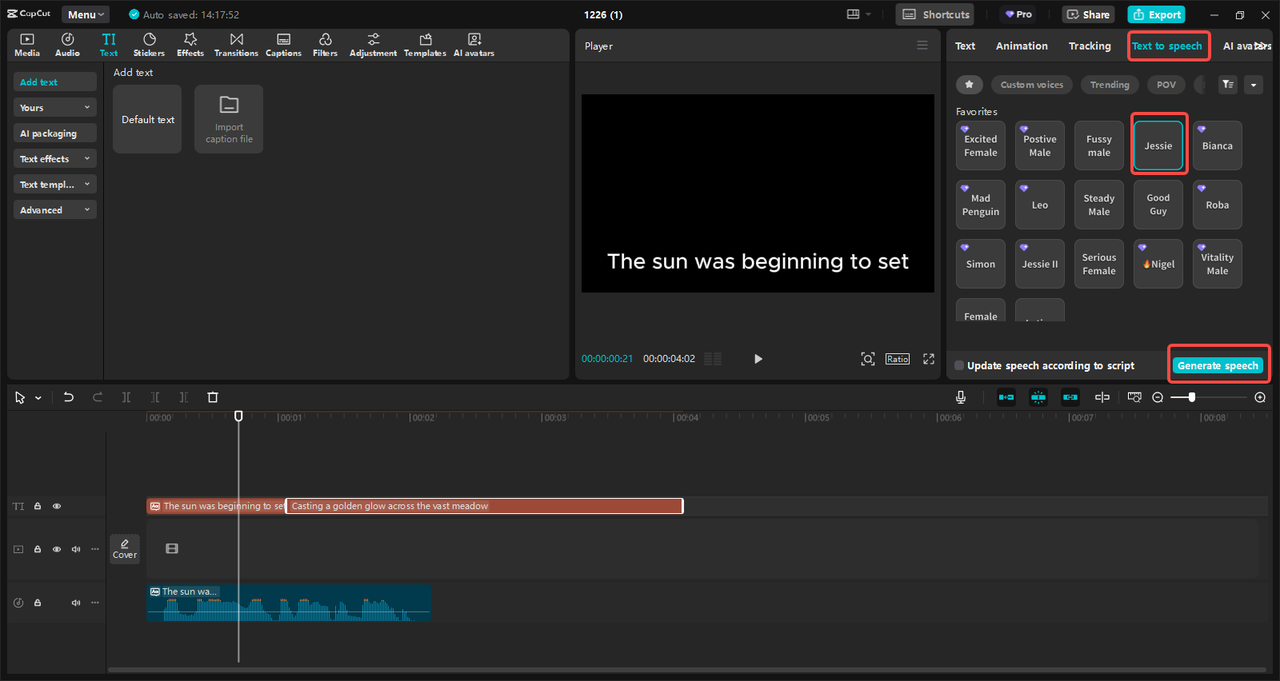Open the Transitions panel
This screenshot has width=1280, height=681.
pyautogui.click(x=236, y=45)
